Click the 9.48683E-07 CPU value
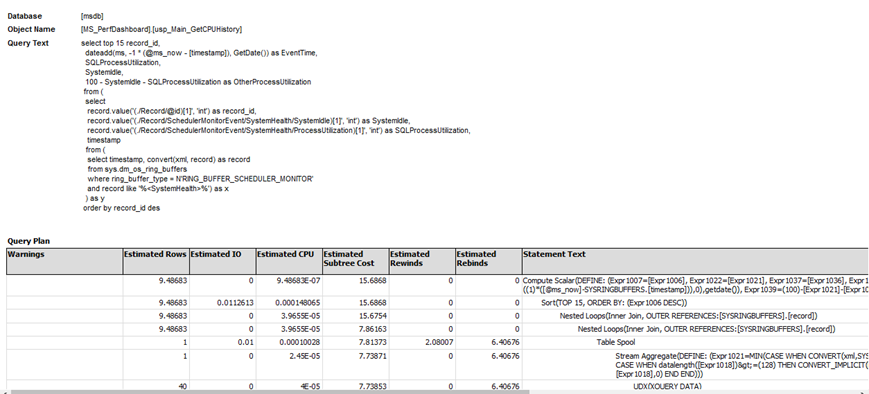The height and width of the screenshot is (394, 869). (x=298, y=281)
